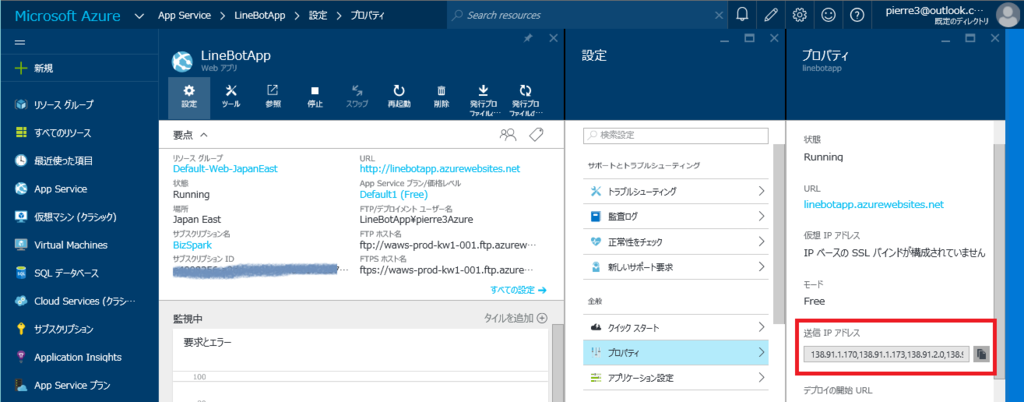The image size is (1024, 402).
Task: Click 設定 in breadcrumb
Action: tap(318, 15)
